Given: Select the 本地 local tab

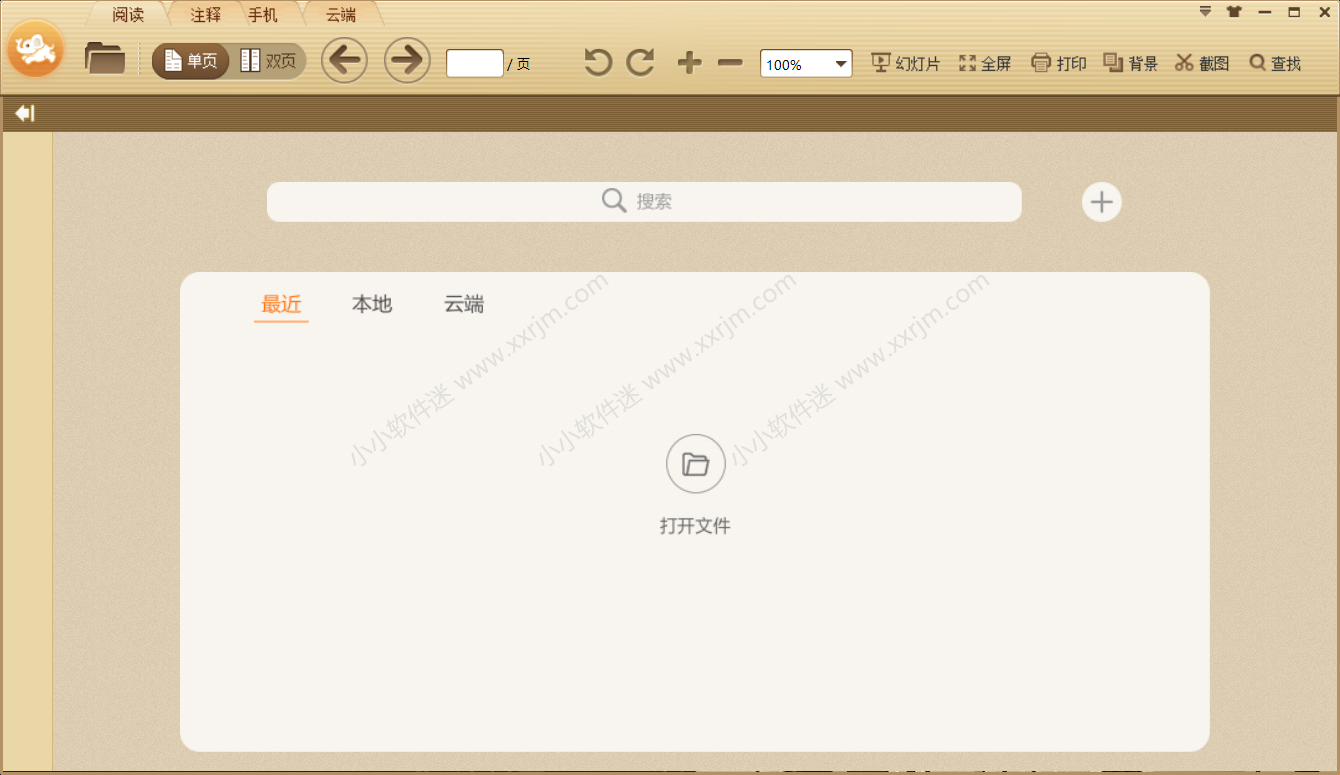Looking at the screenshot, I should [372, 305].
